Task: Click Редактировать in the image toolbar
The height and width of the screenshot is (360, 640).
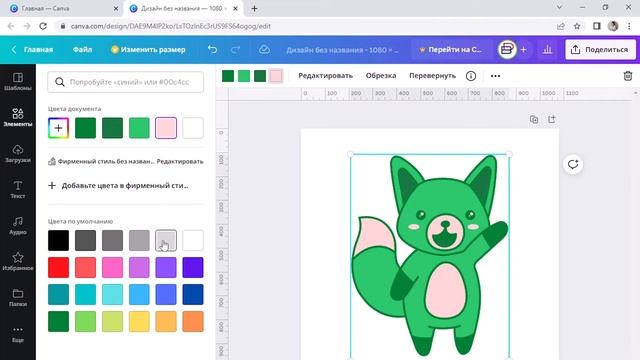Action: coord(325,76)
